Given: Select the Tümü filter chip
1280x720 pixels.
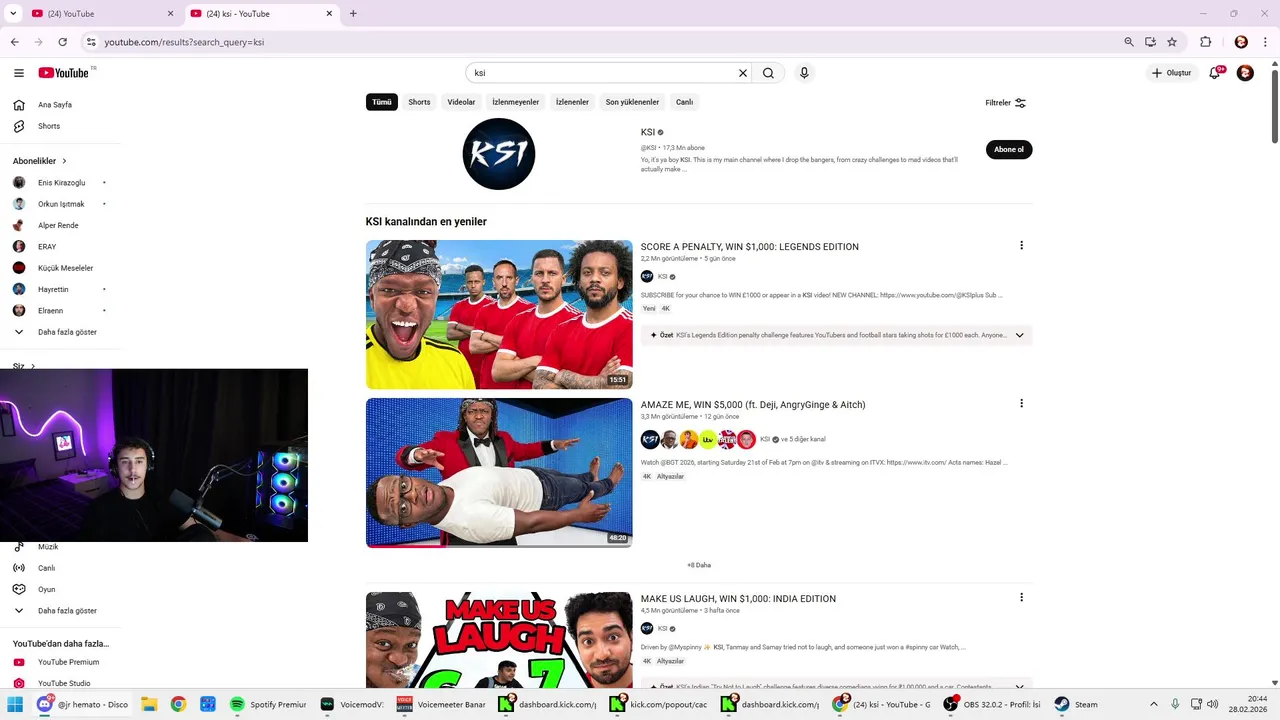Looking at the screenshot, I should [382, 102].
